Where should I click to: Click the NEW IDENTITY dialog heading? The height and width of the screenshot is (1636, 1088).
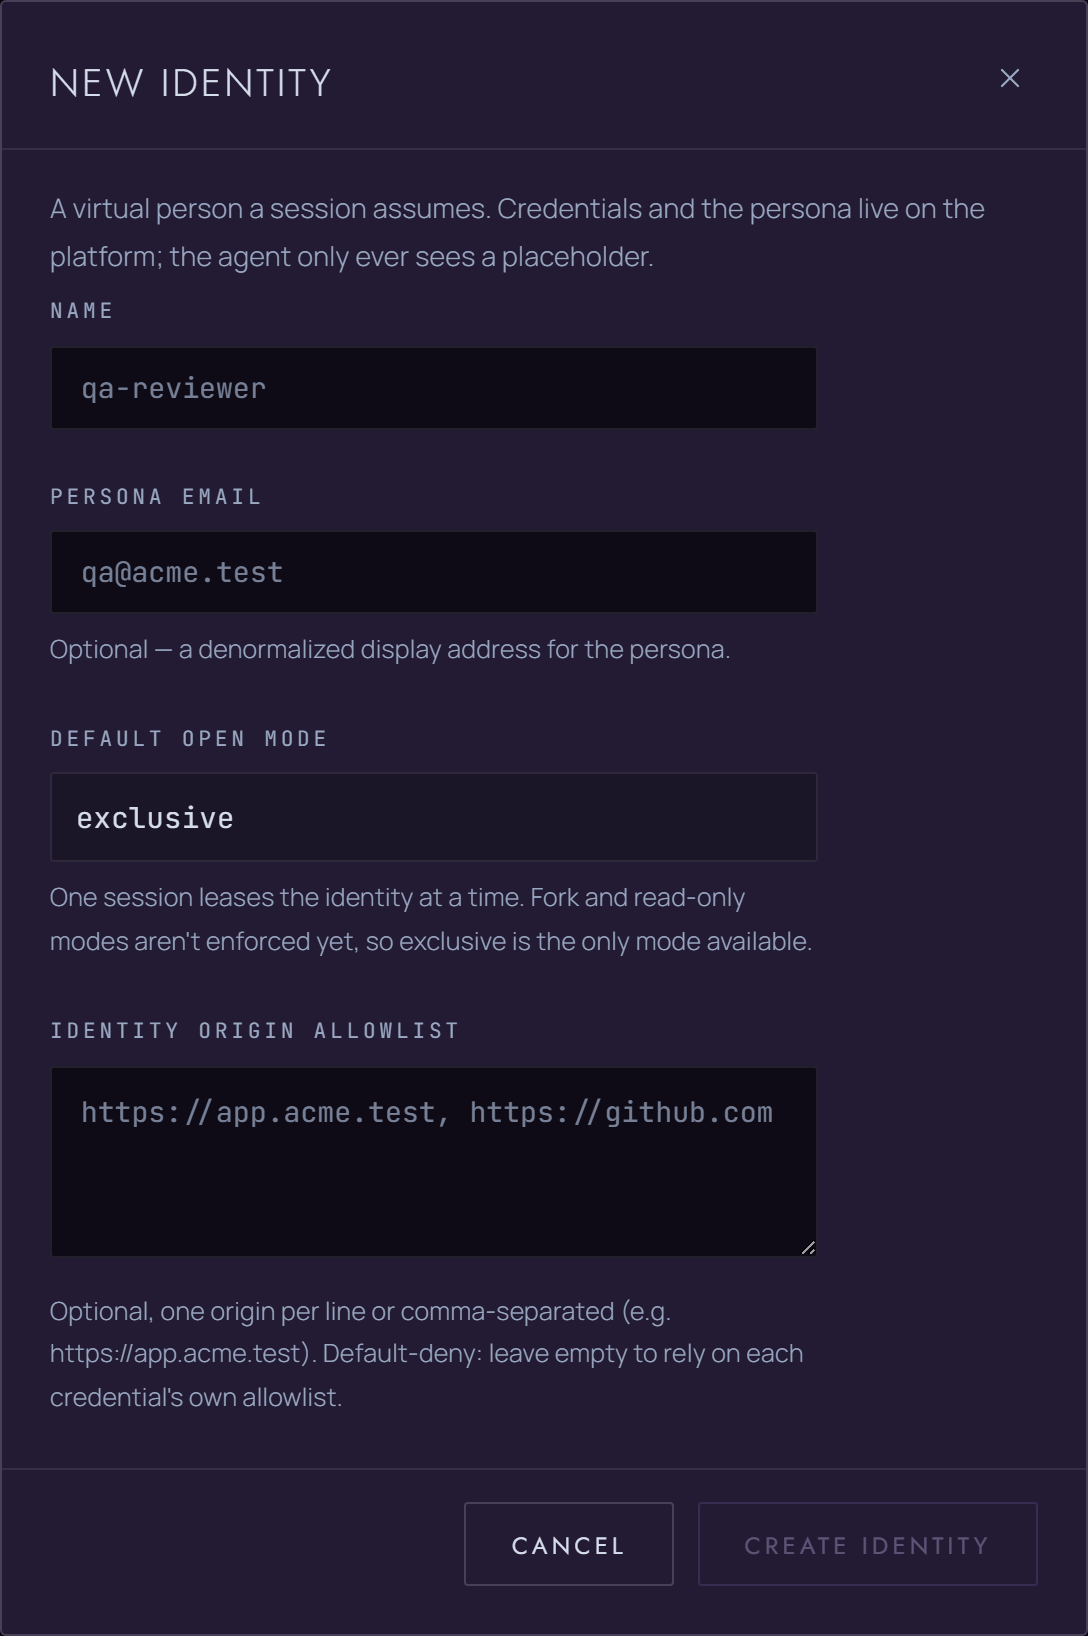191,83
